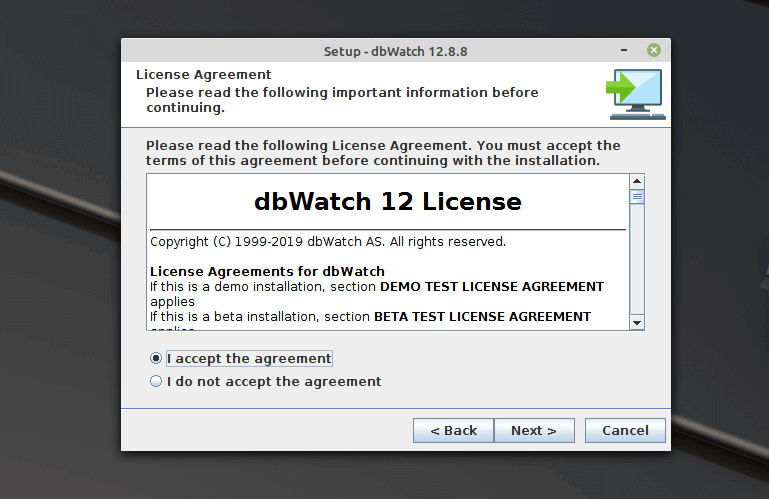Choose "I do not accept the agreement"
The image size is (769, 499).
click(x=155, y=381)
